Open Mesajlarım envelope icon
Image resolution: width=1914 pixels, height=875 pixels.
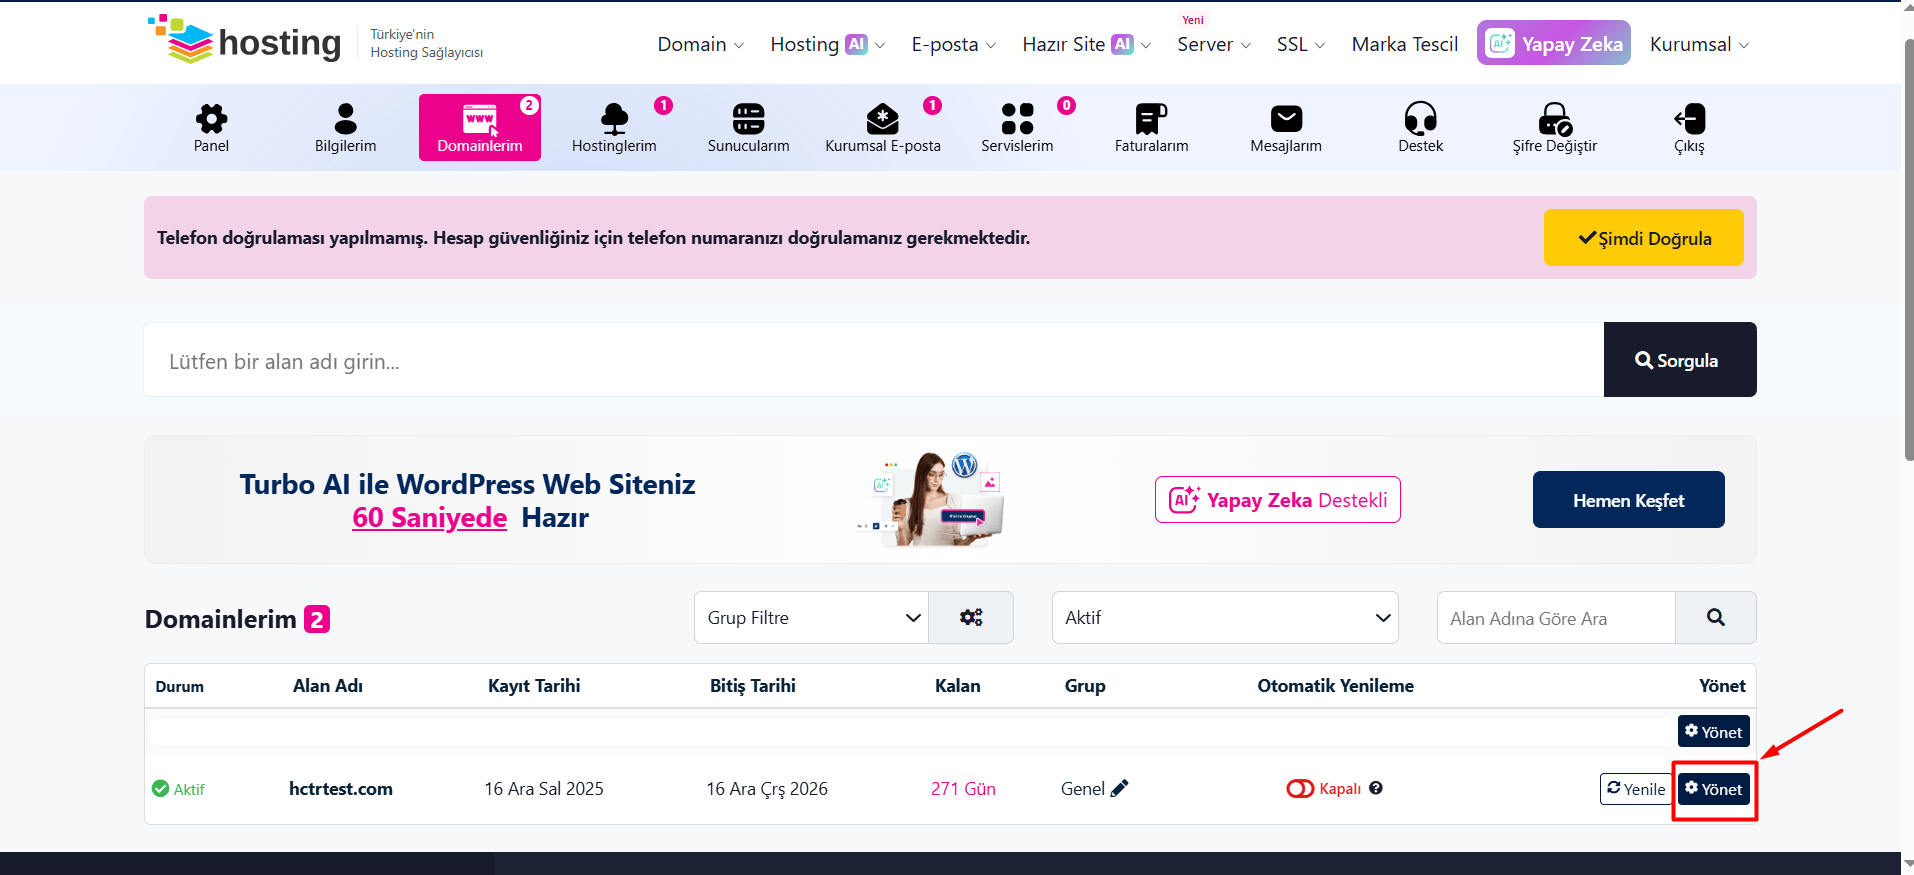pos(1286,119)
